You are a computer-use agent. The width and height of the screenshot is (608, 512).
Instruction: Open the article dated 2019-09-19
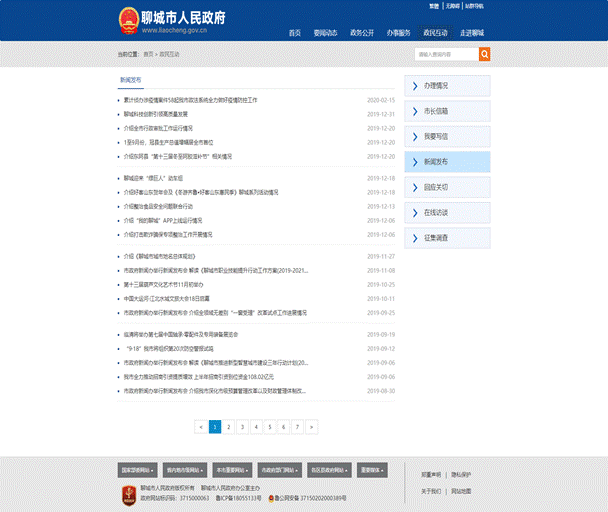tap(181, 334)
